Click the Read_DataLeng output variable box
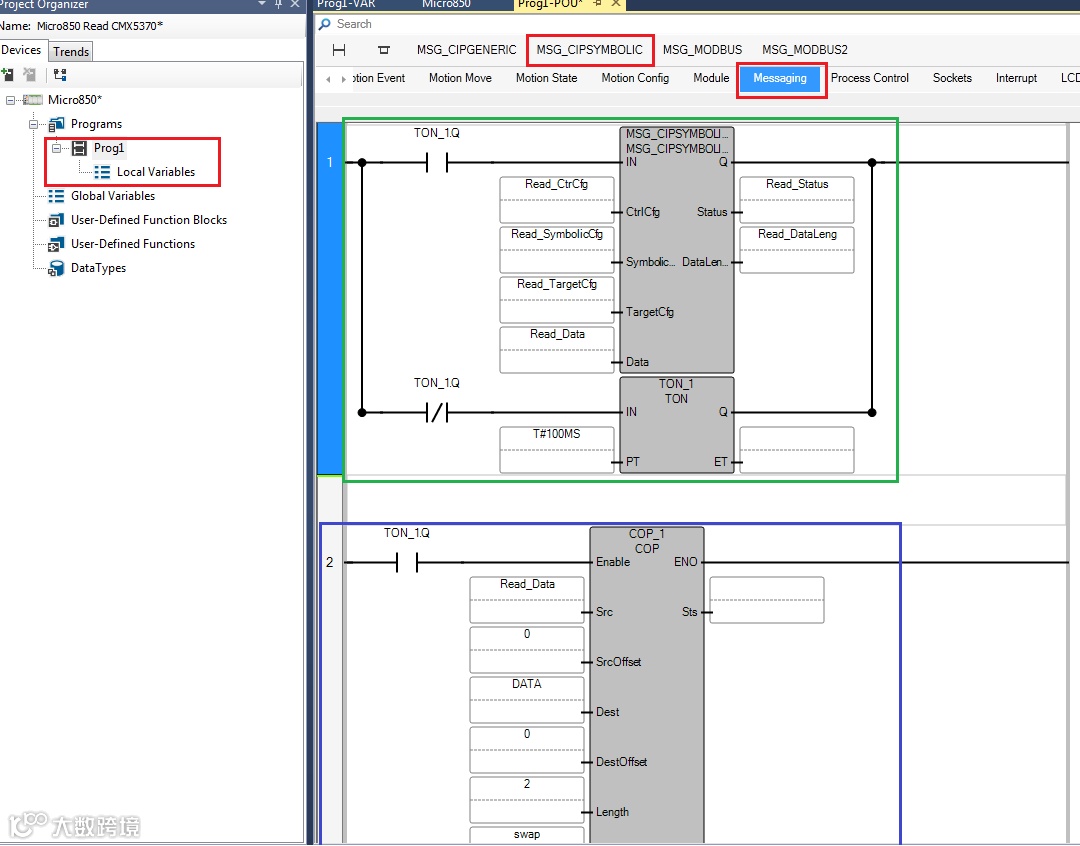Viewport: 1080px width, 846px height. (x=797, y=250)
